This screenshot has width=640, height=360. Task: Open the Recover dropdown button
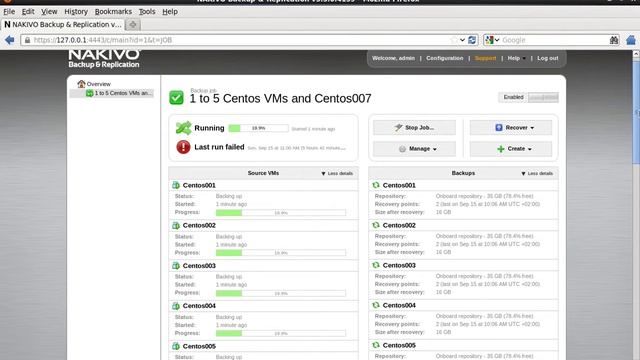pyautogui.click(x=511, y=128)
